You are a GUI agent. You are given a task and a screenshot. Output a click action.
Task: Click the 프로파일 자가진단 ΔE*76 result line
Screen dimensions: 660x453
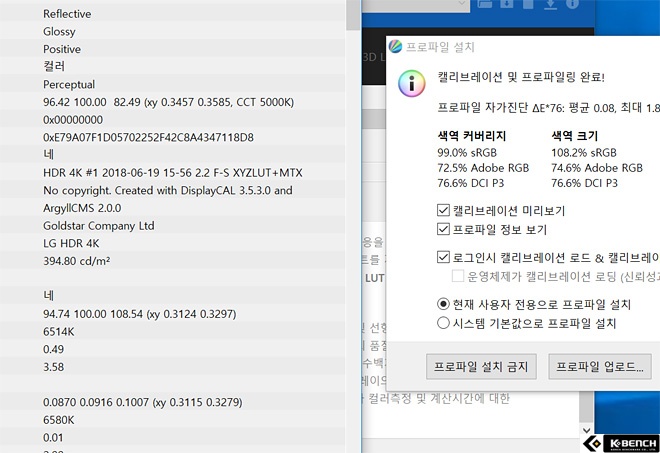[x=548, y=108]
